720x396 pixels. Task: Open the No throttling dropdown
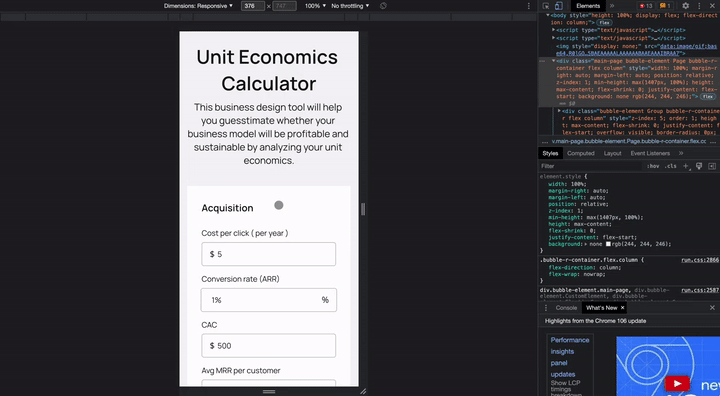point(350,6)
